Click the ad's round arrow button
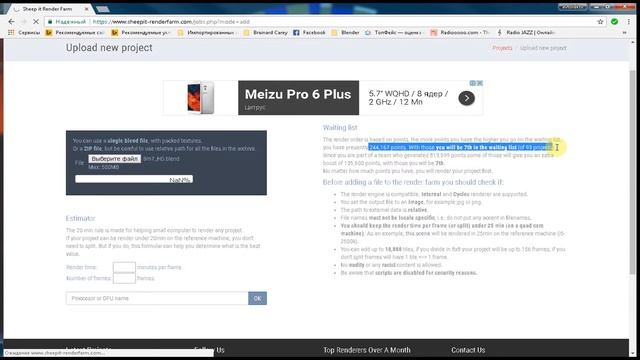The width and height of the screenshot is (640, 360). [466, 98]
